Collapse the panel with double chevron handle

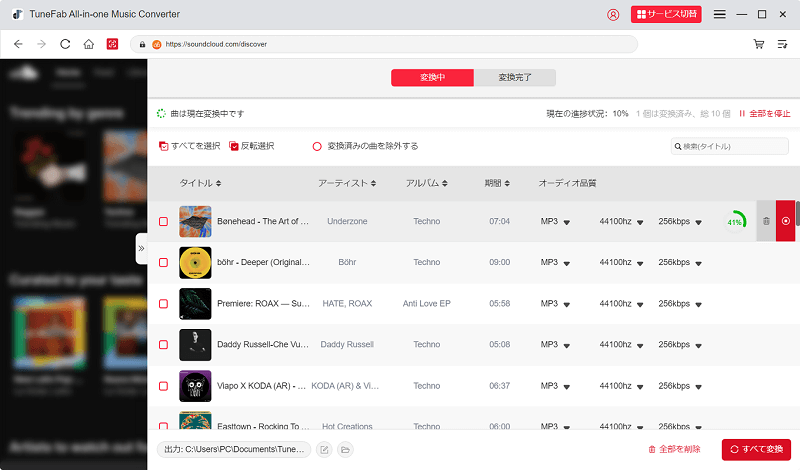(x=141, y=249)
